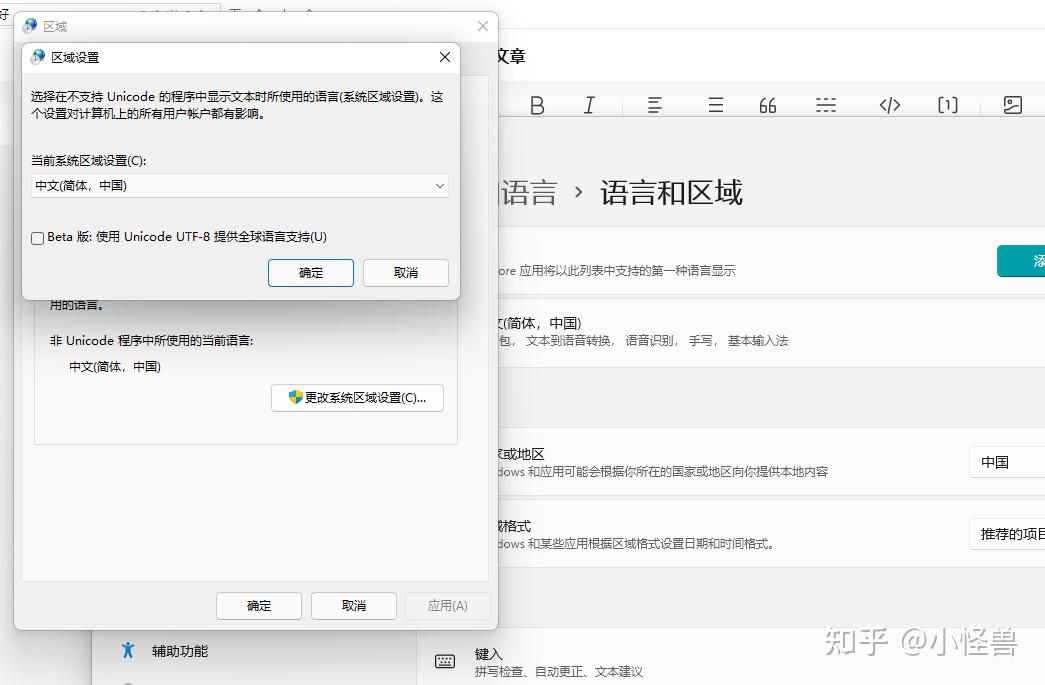Open the 中国 country or region dropdown
1045x685 pixels.
click(x=1007, y=462)
